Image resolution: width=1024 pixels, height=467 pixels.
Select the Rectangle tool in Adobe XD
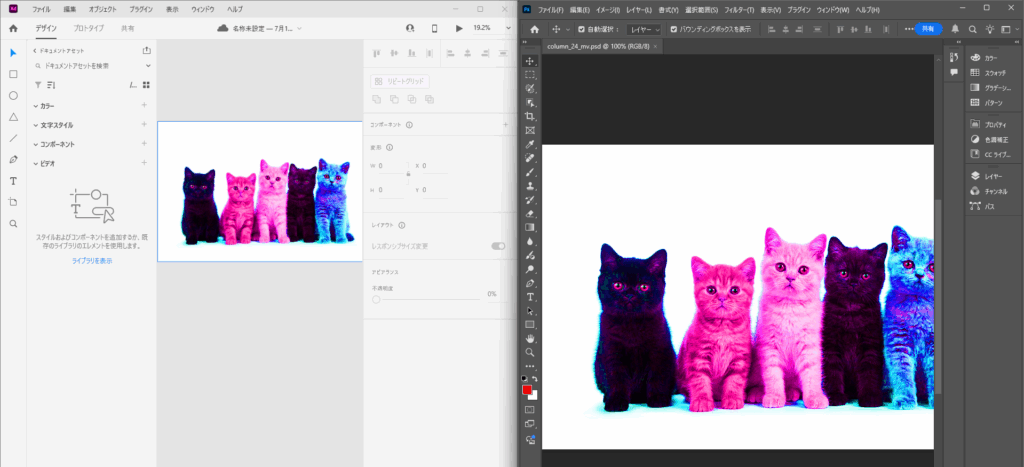(13, 74)
